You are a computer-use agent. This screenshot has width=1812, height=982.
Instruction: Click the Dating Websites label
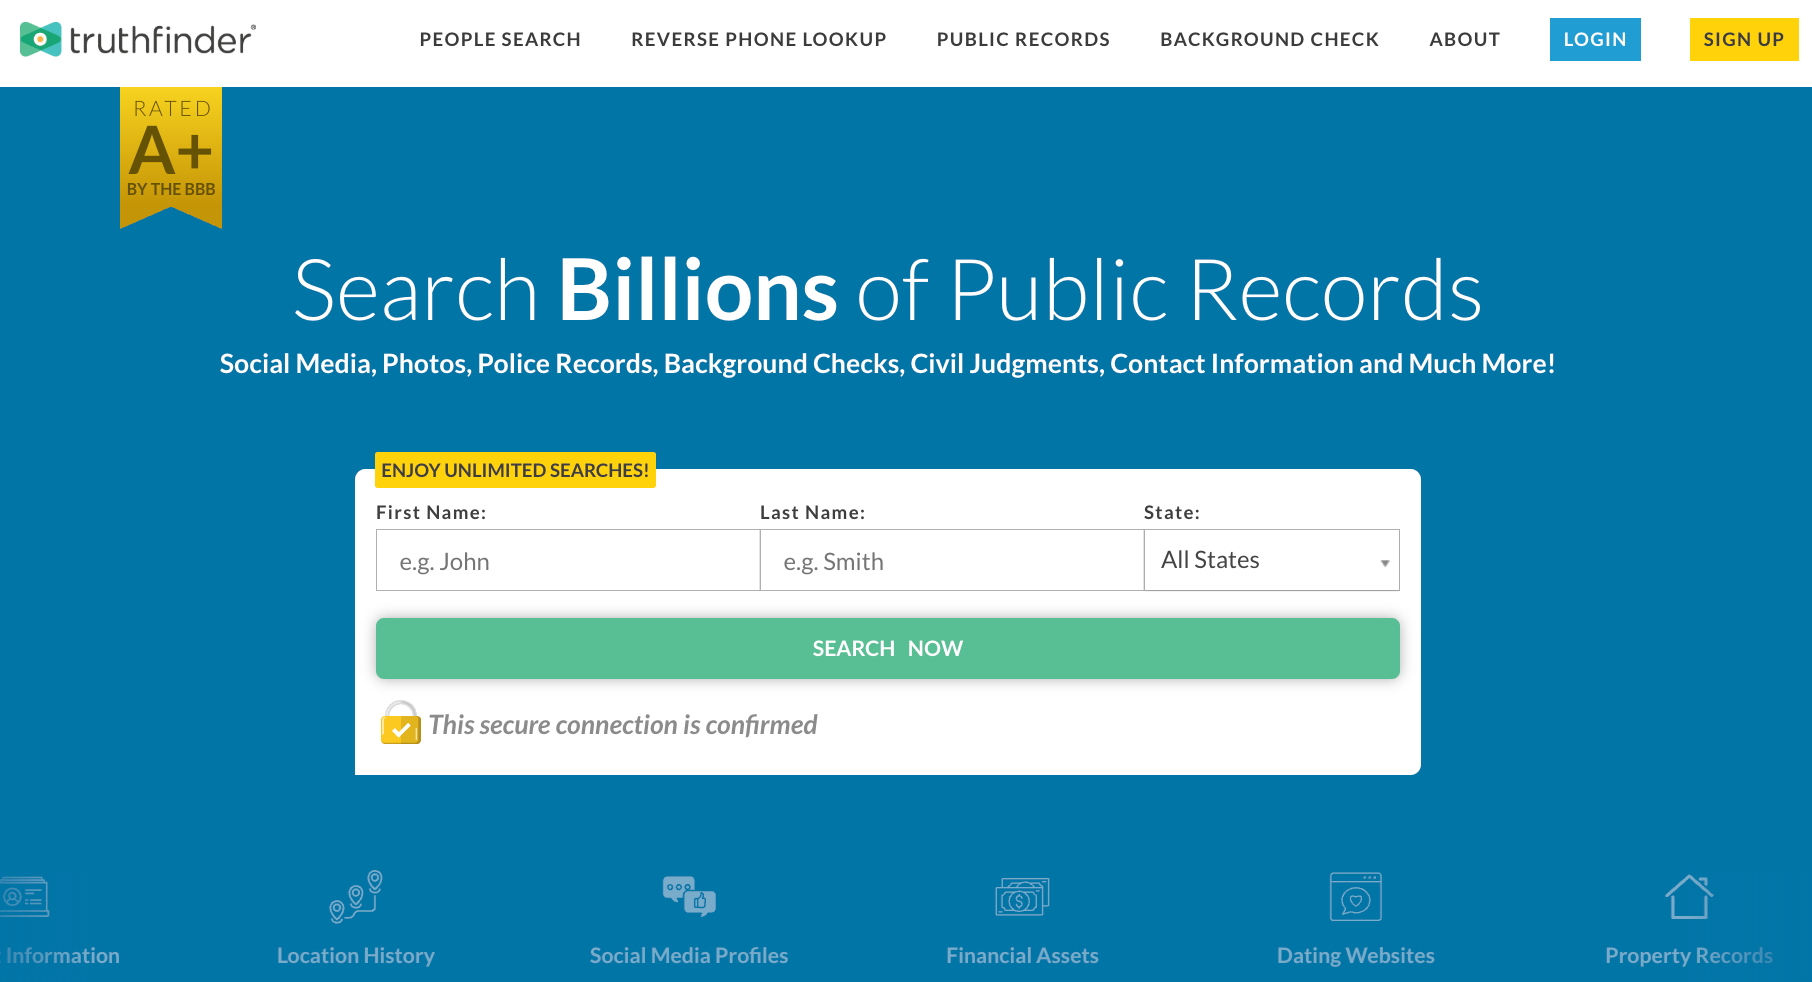click(x=1356, y=956)
